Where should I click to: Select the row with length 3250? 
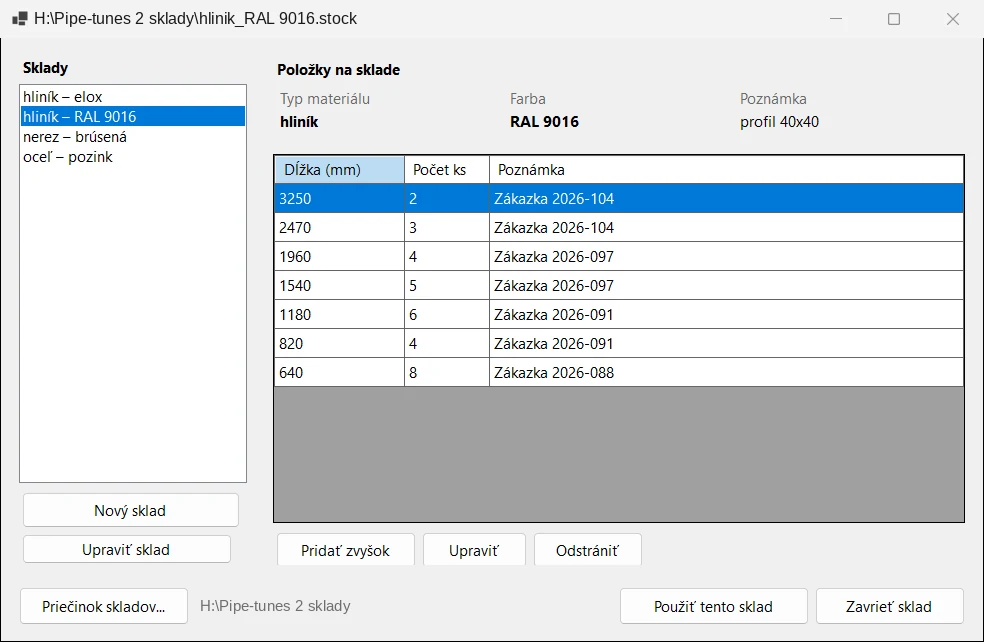coord(619,198)
